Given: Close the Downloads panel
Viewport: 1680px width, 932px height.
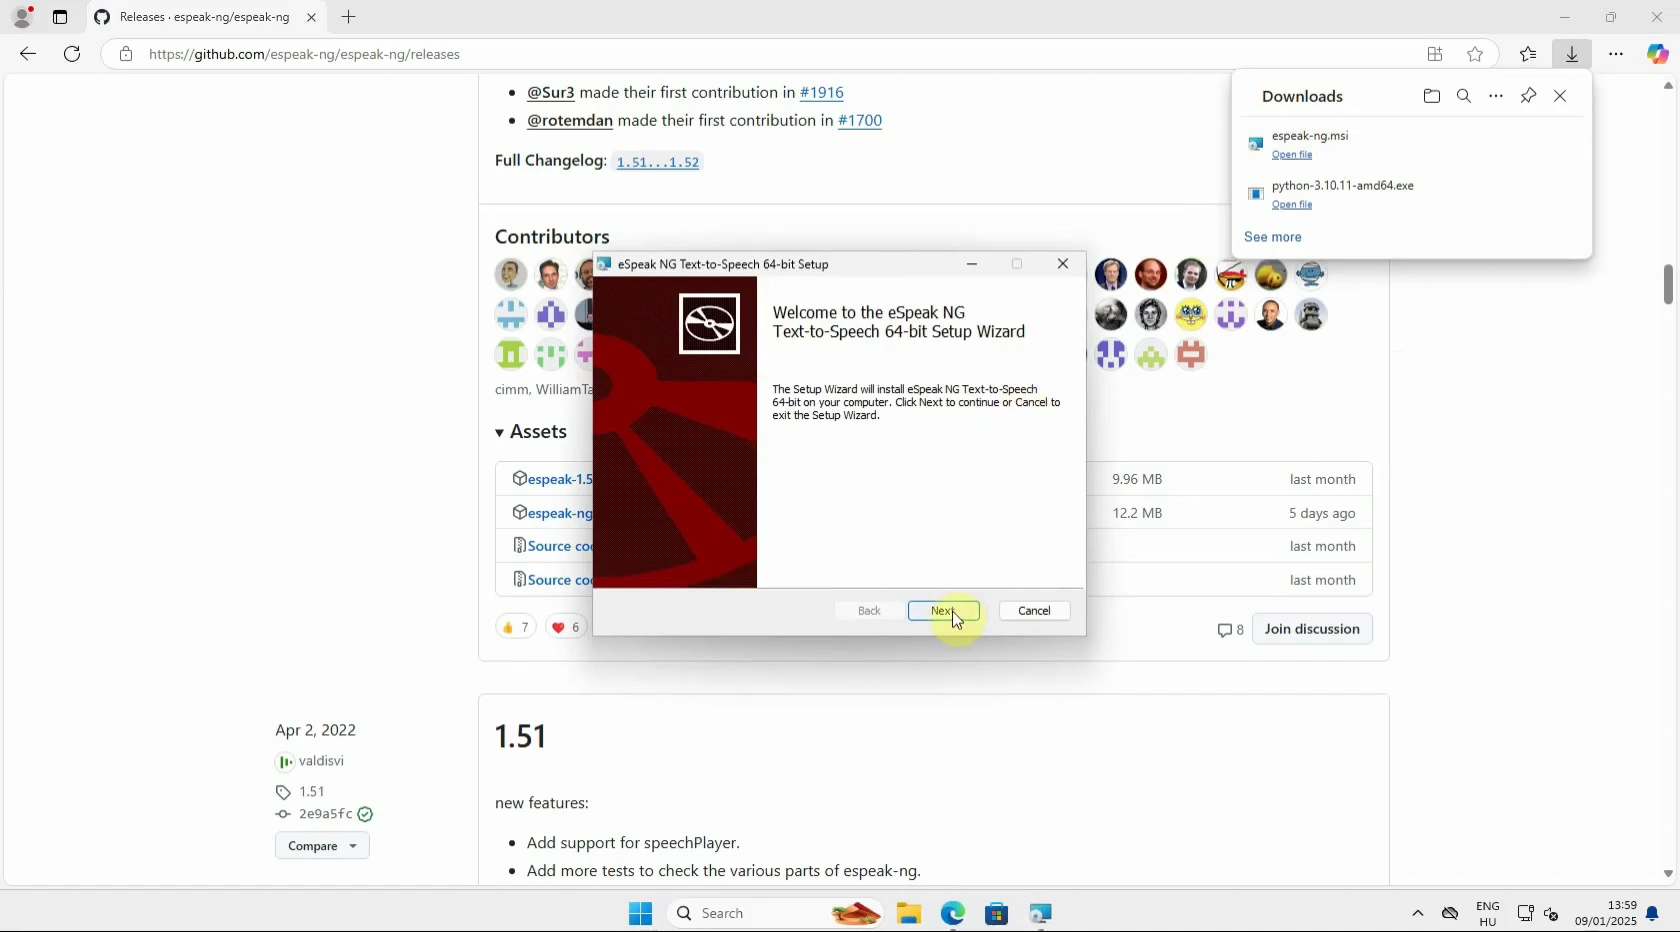Looking at the screenshot, I should pyautogui.click(x=1560, y=96).
